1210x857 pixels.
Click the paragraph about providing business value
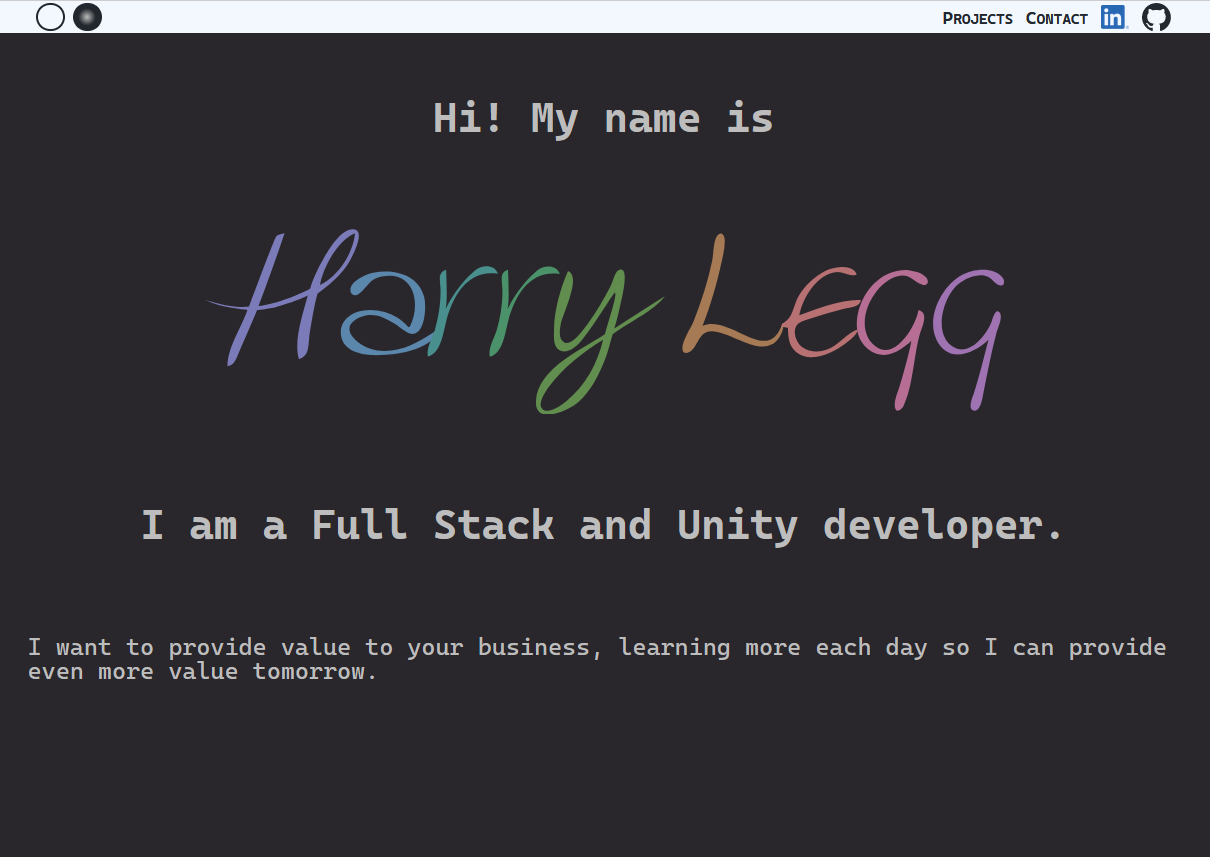click(598, 658)
